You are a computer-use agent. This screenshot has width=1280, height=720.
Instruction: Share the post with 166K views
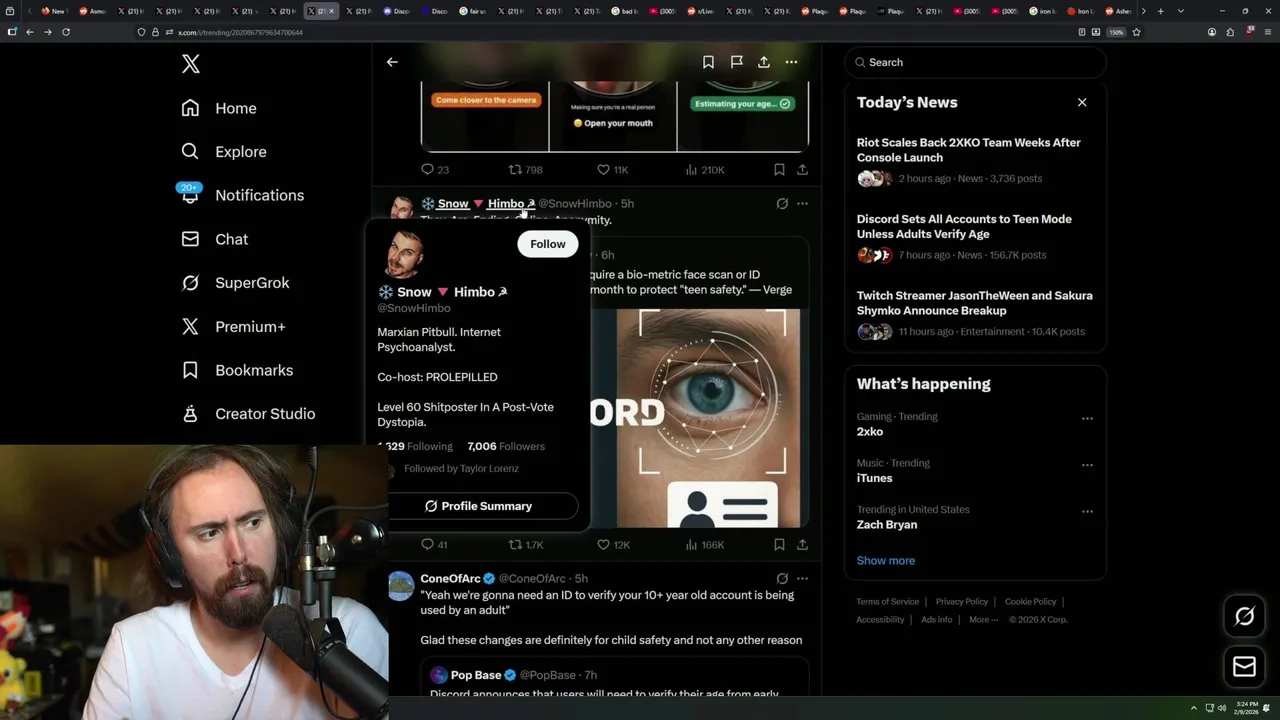pos(802,545)
